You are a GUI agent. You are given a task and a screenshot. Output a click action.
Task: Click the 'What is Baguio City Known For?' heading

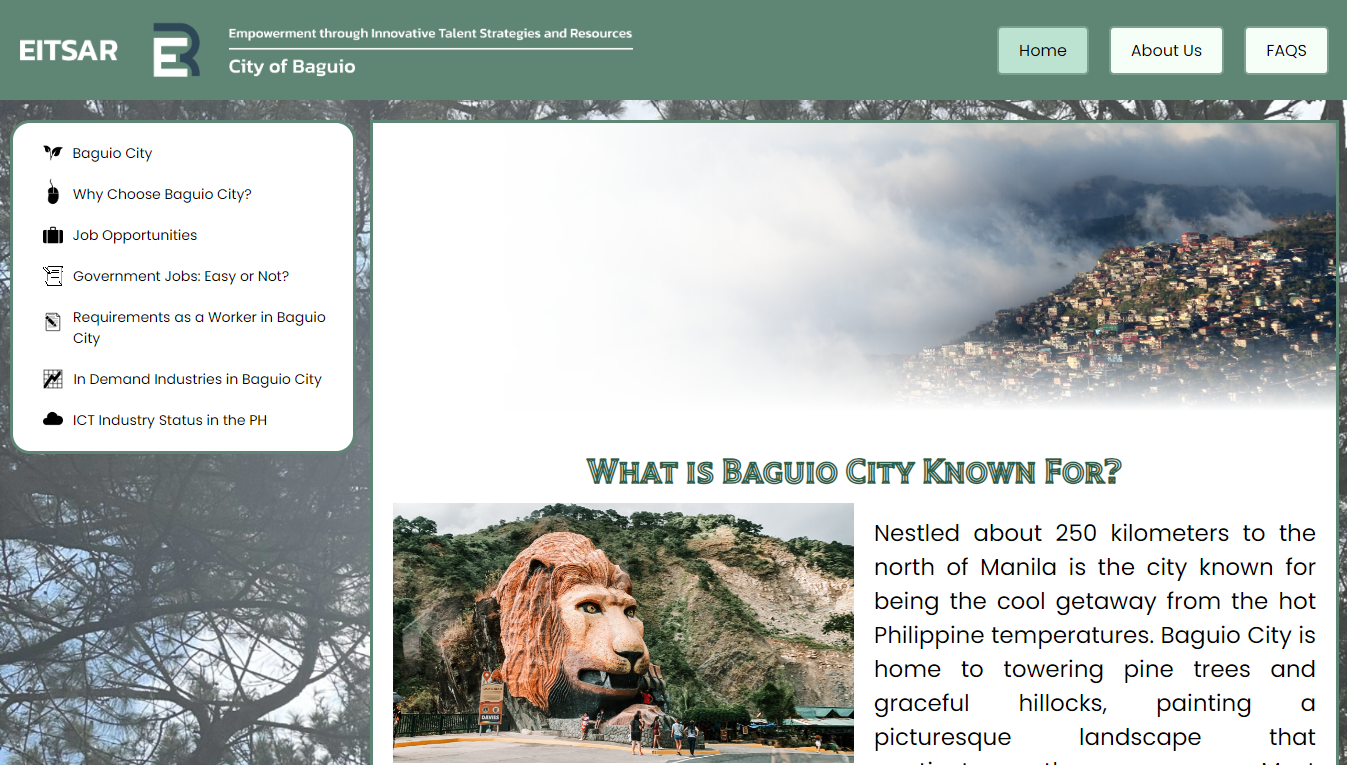(854, 471)
